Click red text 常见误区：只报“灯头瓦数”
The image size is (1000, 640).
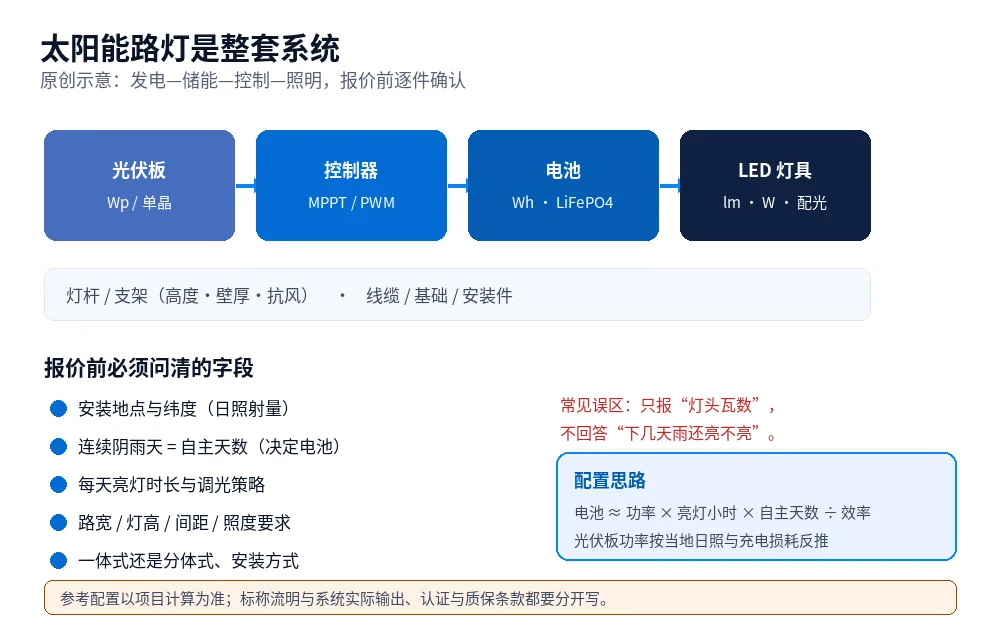tap(661, 405)
